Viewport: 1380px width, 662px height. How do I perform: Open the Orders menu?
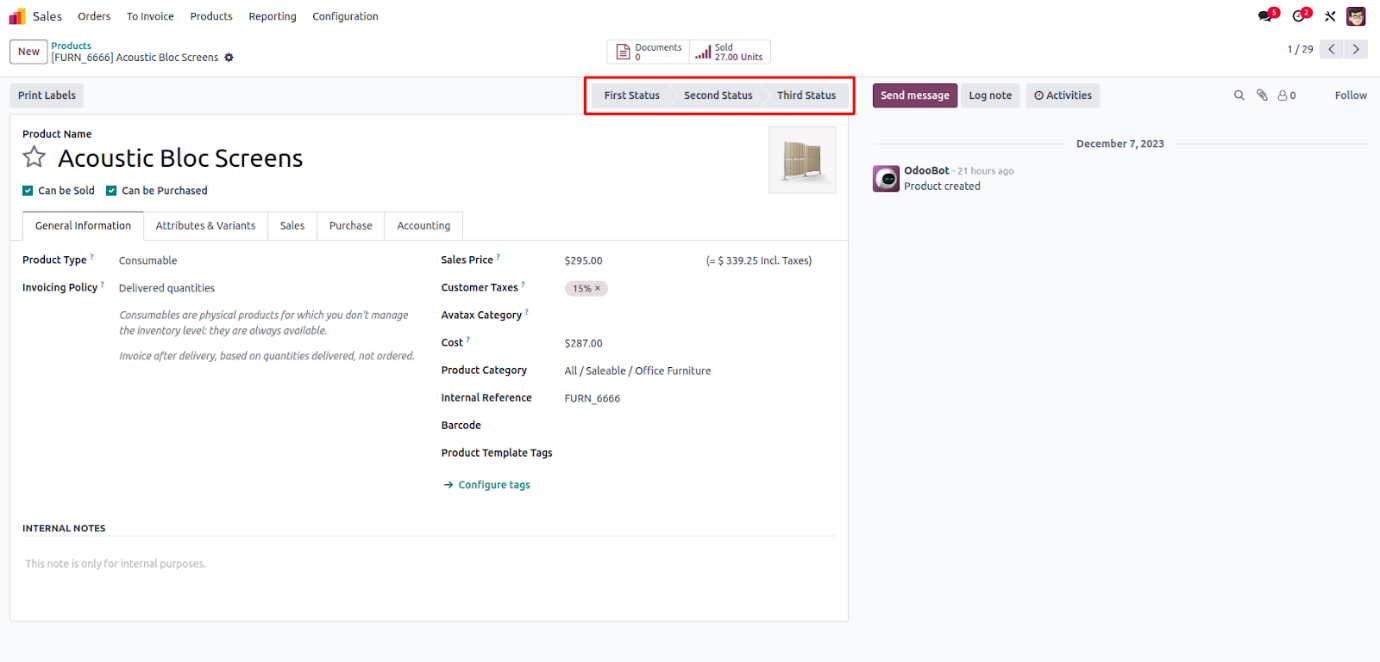coord(94,16)
